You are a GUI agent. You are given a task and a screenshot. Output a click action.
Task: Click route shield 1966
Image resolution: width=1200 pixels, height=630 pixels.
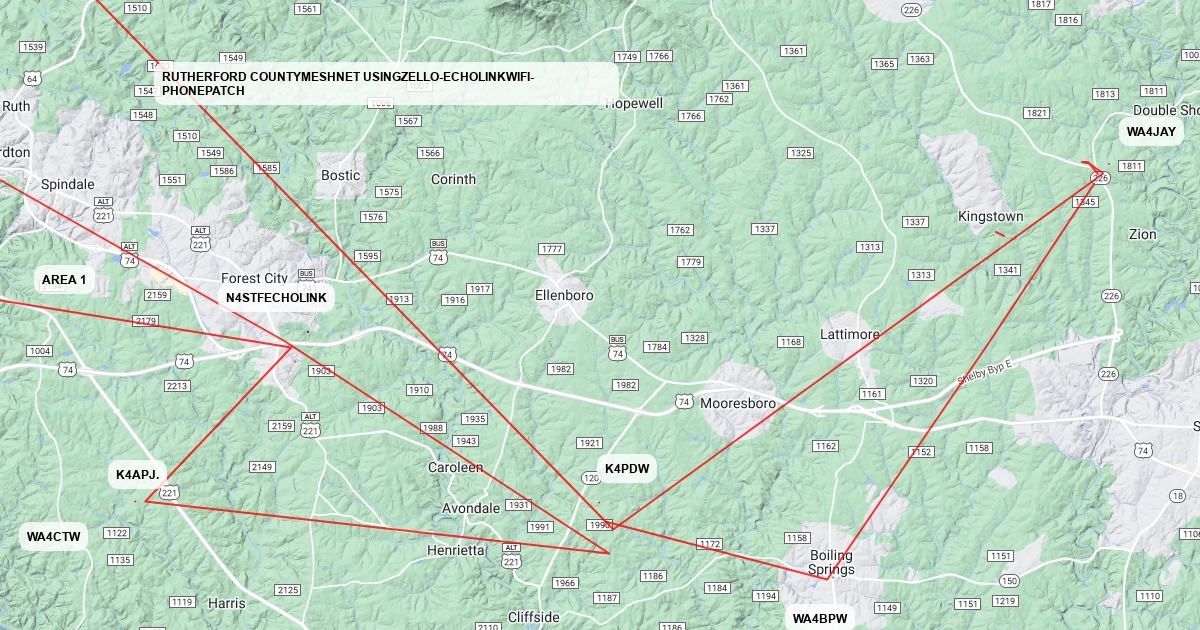click(565, 583)
